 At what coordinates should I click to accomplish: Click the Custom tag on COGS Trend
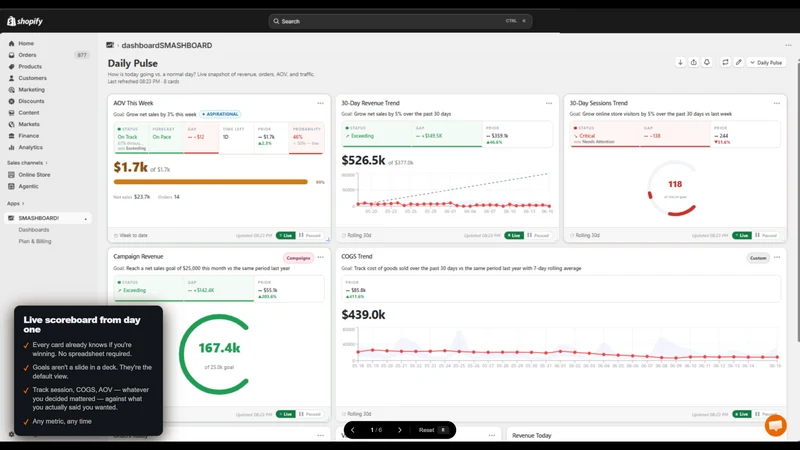tap(758, 258)
